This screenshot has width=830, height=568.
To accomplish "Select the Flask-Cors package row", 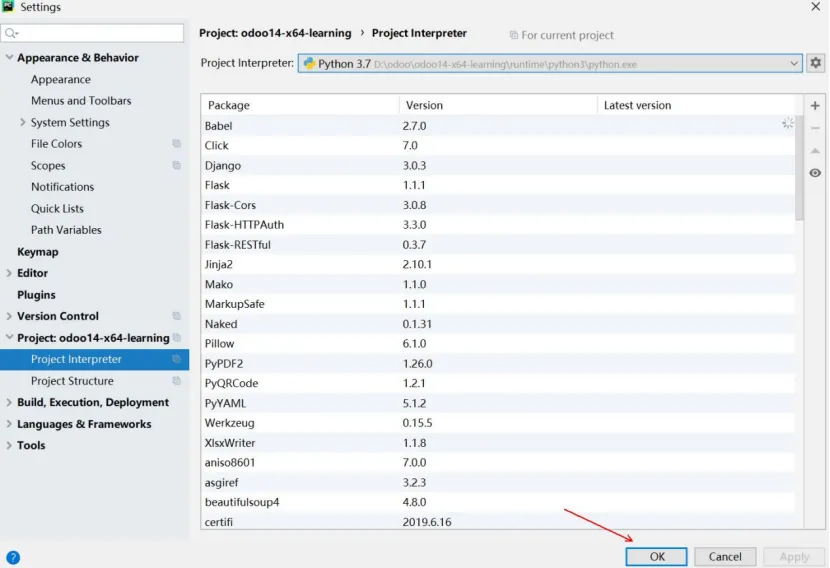I will 498,205.
